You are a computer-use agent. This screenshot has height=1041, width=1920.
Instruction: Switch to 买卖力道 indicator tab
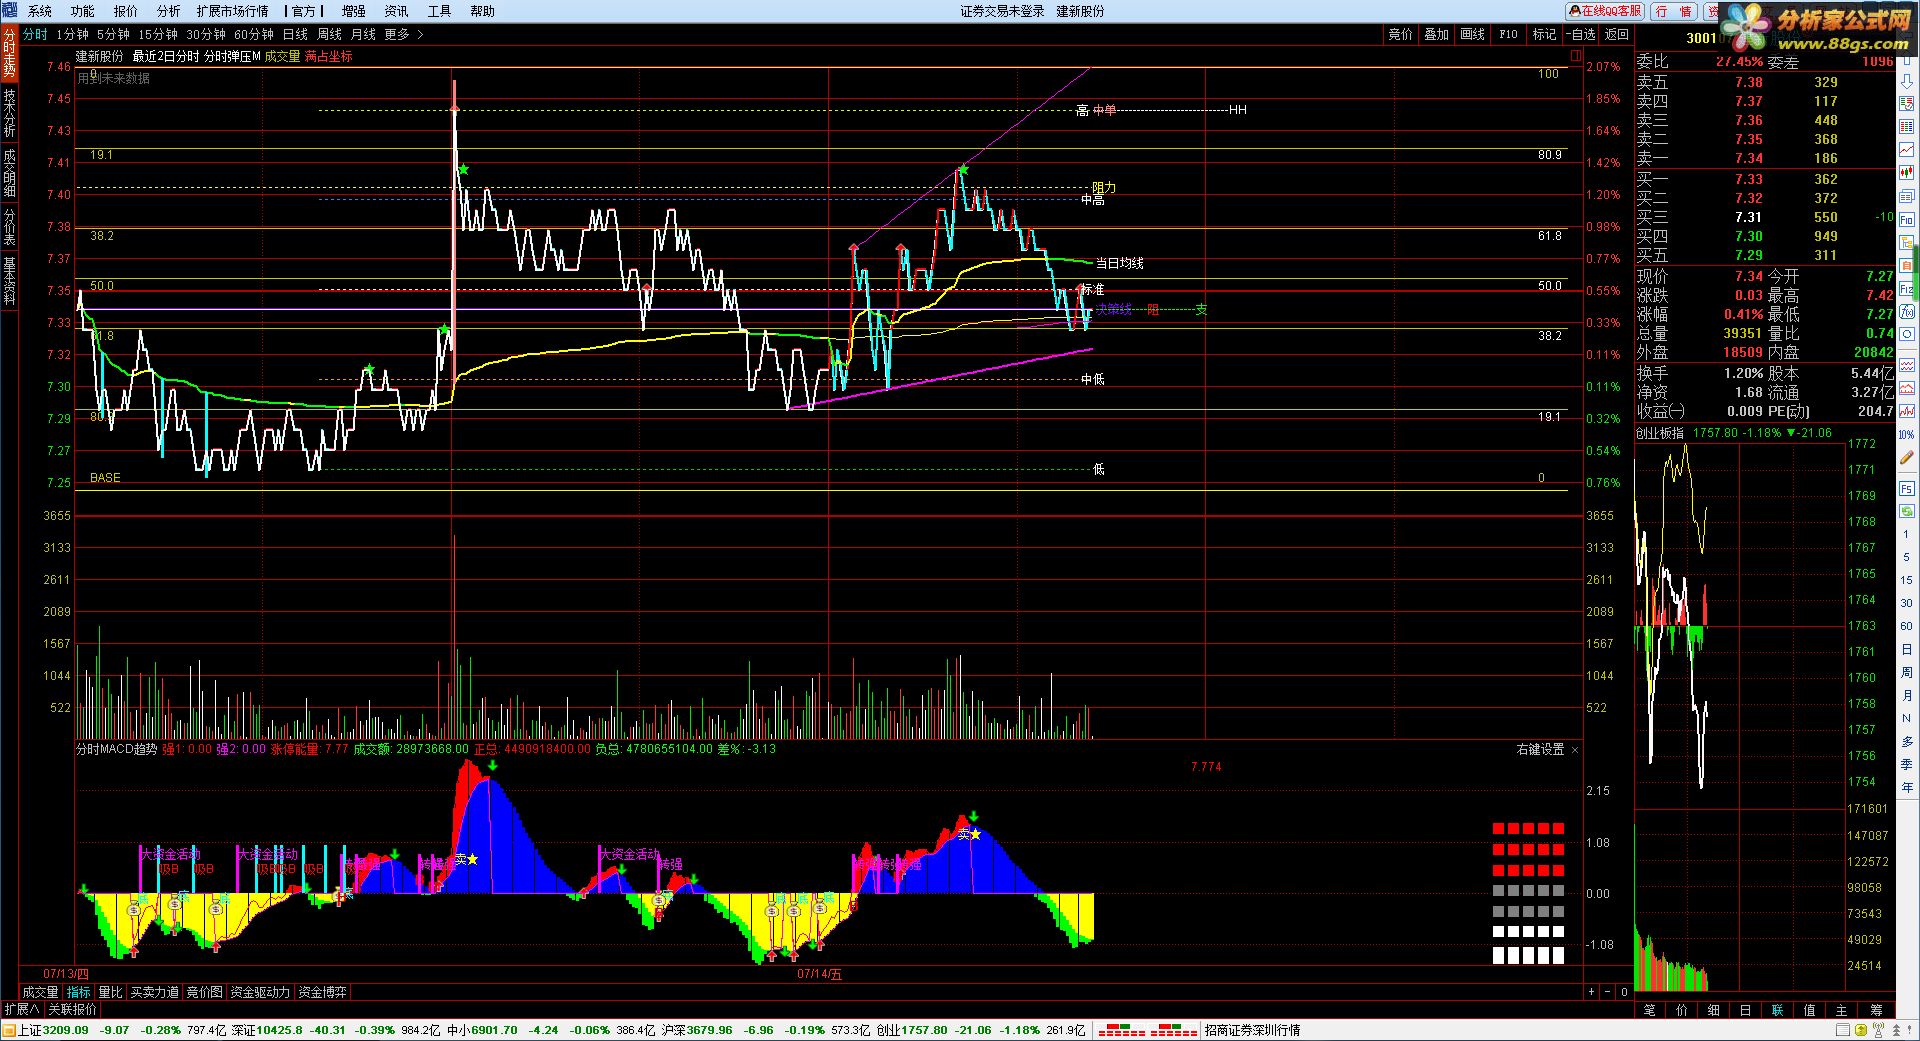(154, 992)
